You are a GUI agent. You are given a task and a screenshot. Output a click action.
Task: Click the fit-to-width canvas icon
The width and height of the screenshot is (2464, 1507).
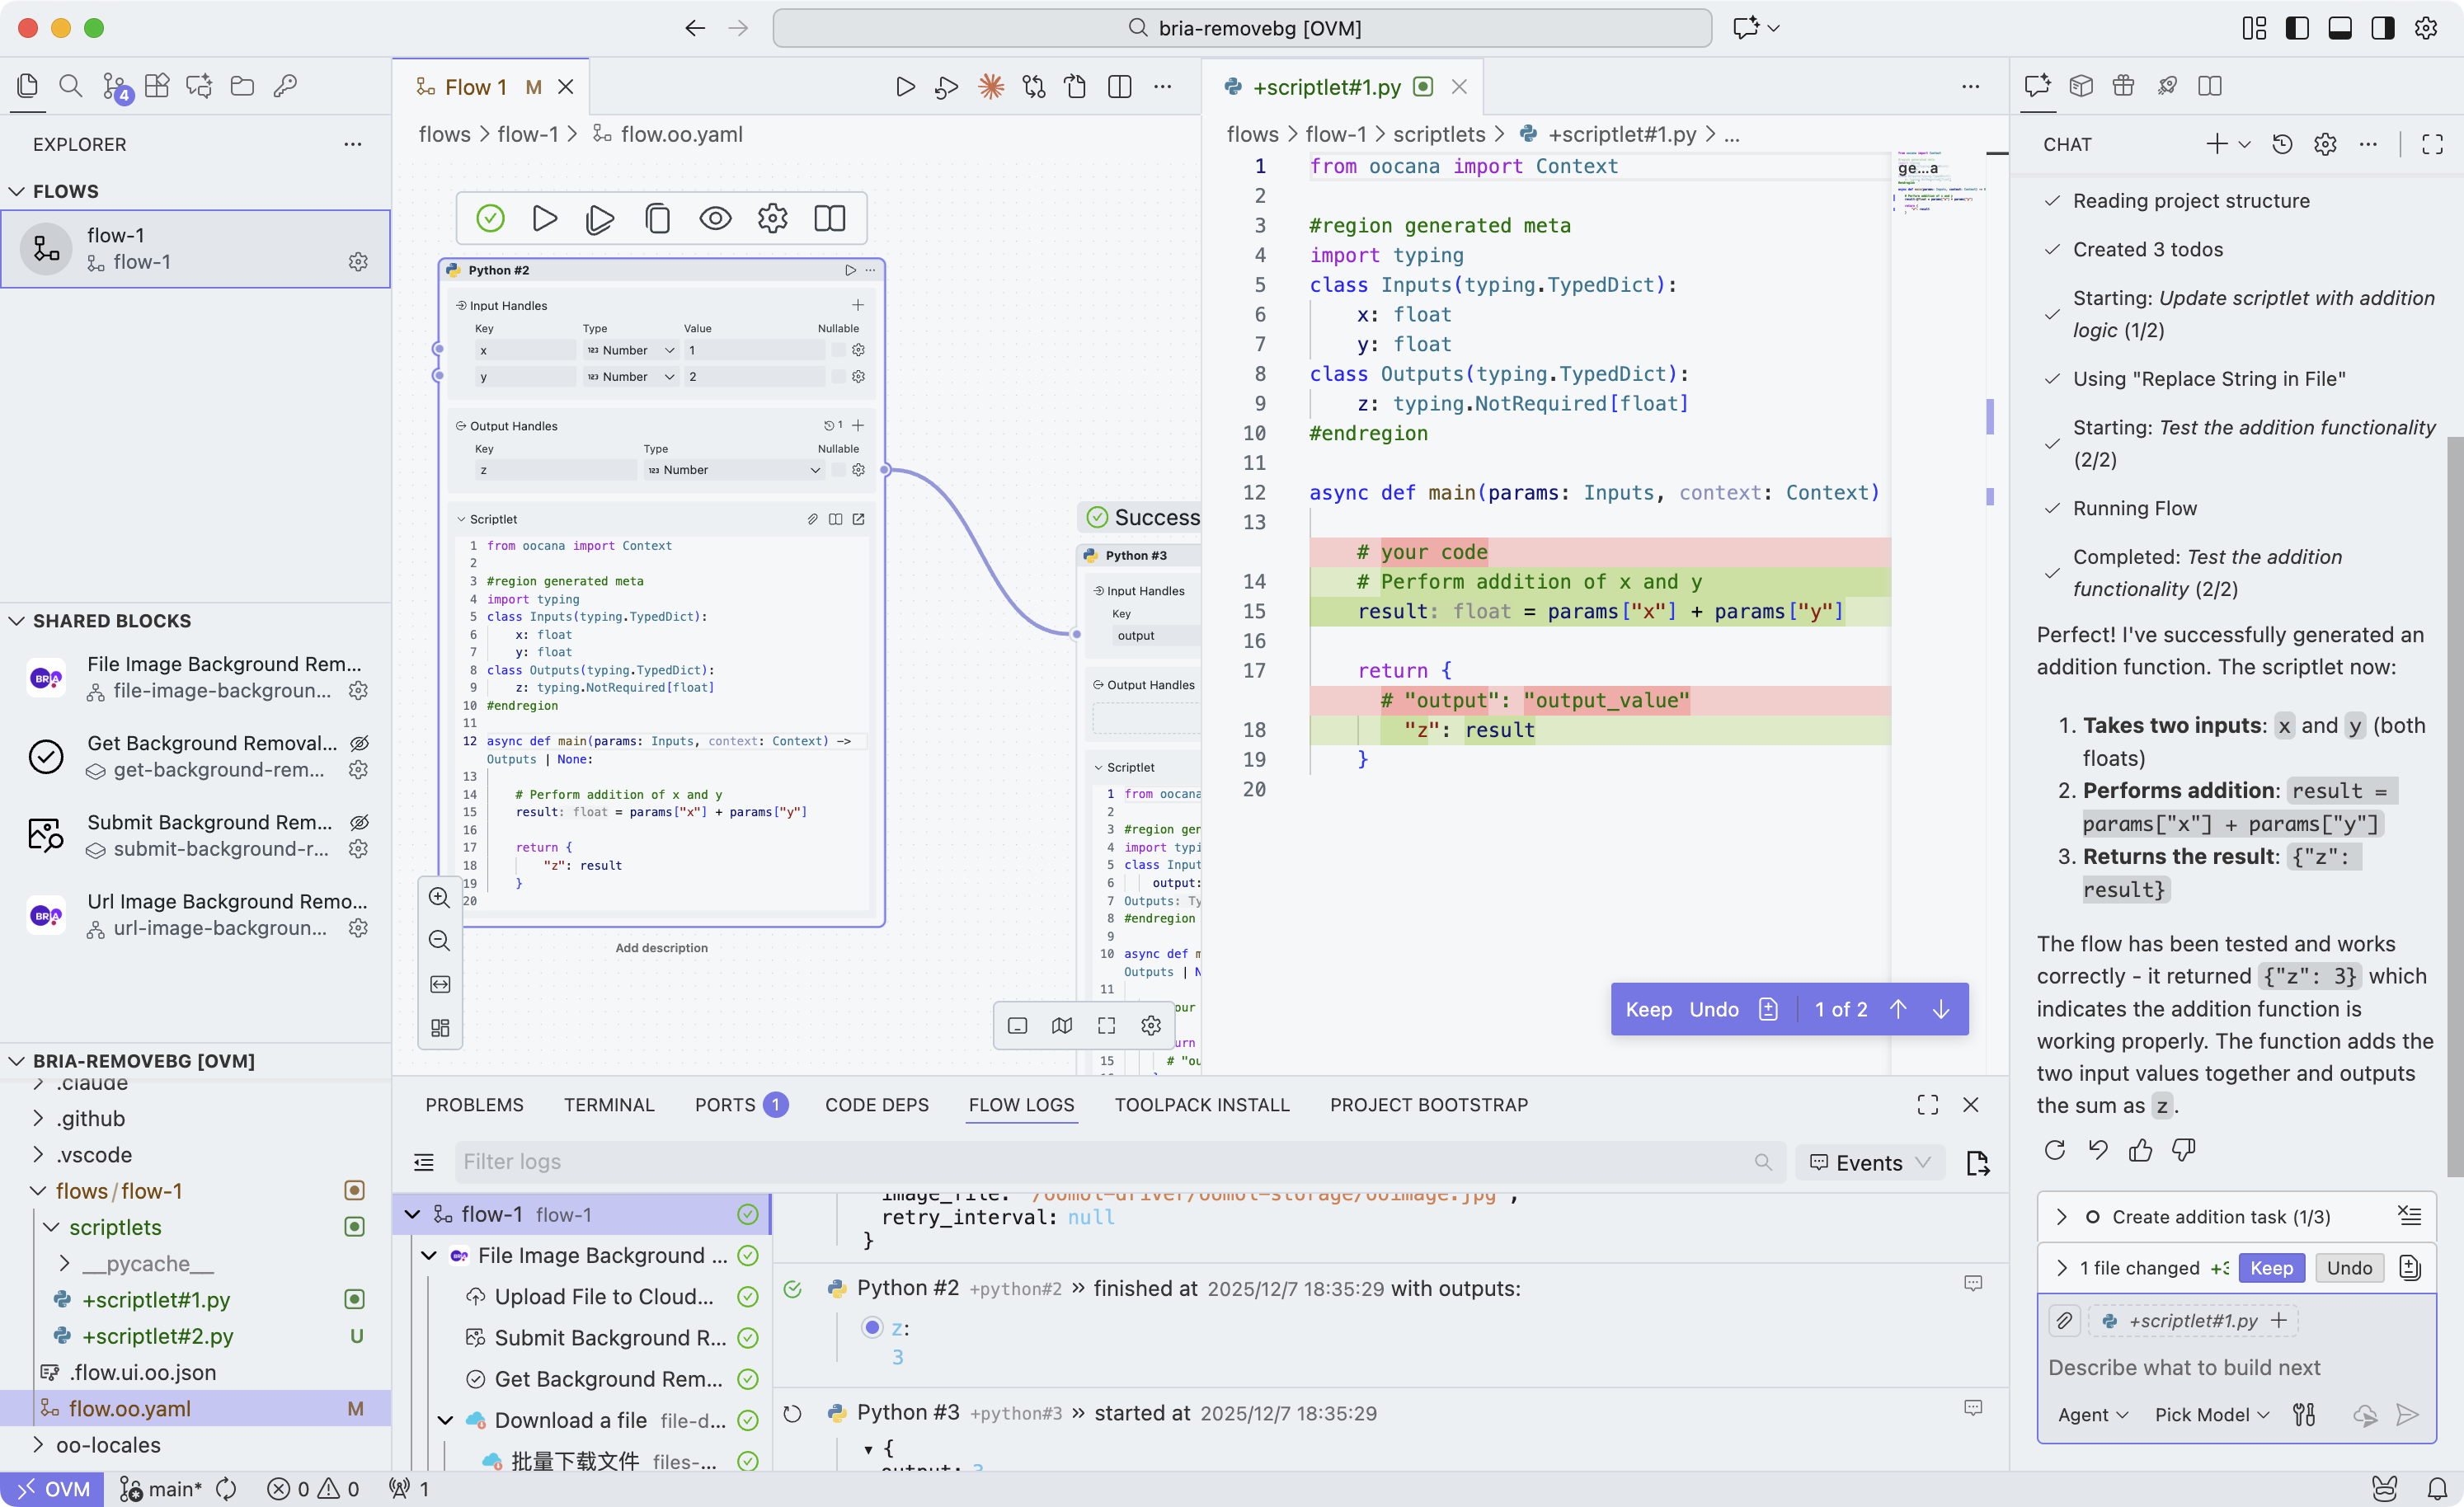pyautogui.click(x=439, y=985)
